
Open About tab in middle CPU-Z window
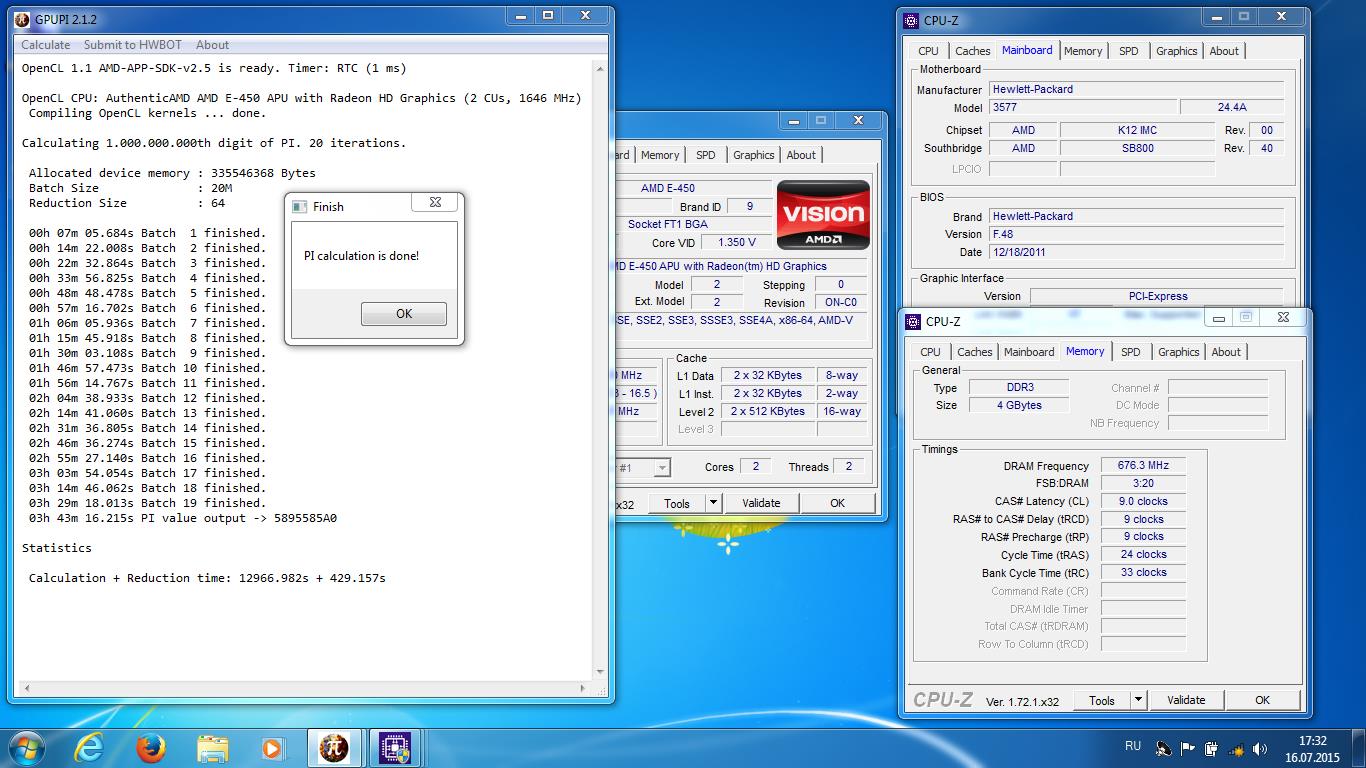coord(801,155)
